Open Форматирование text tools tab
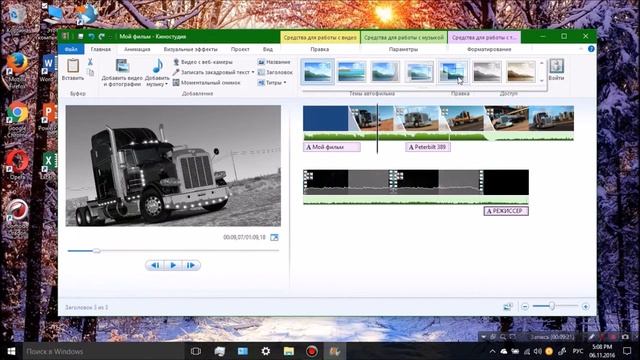640x360 pixels. pos(489,49)
